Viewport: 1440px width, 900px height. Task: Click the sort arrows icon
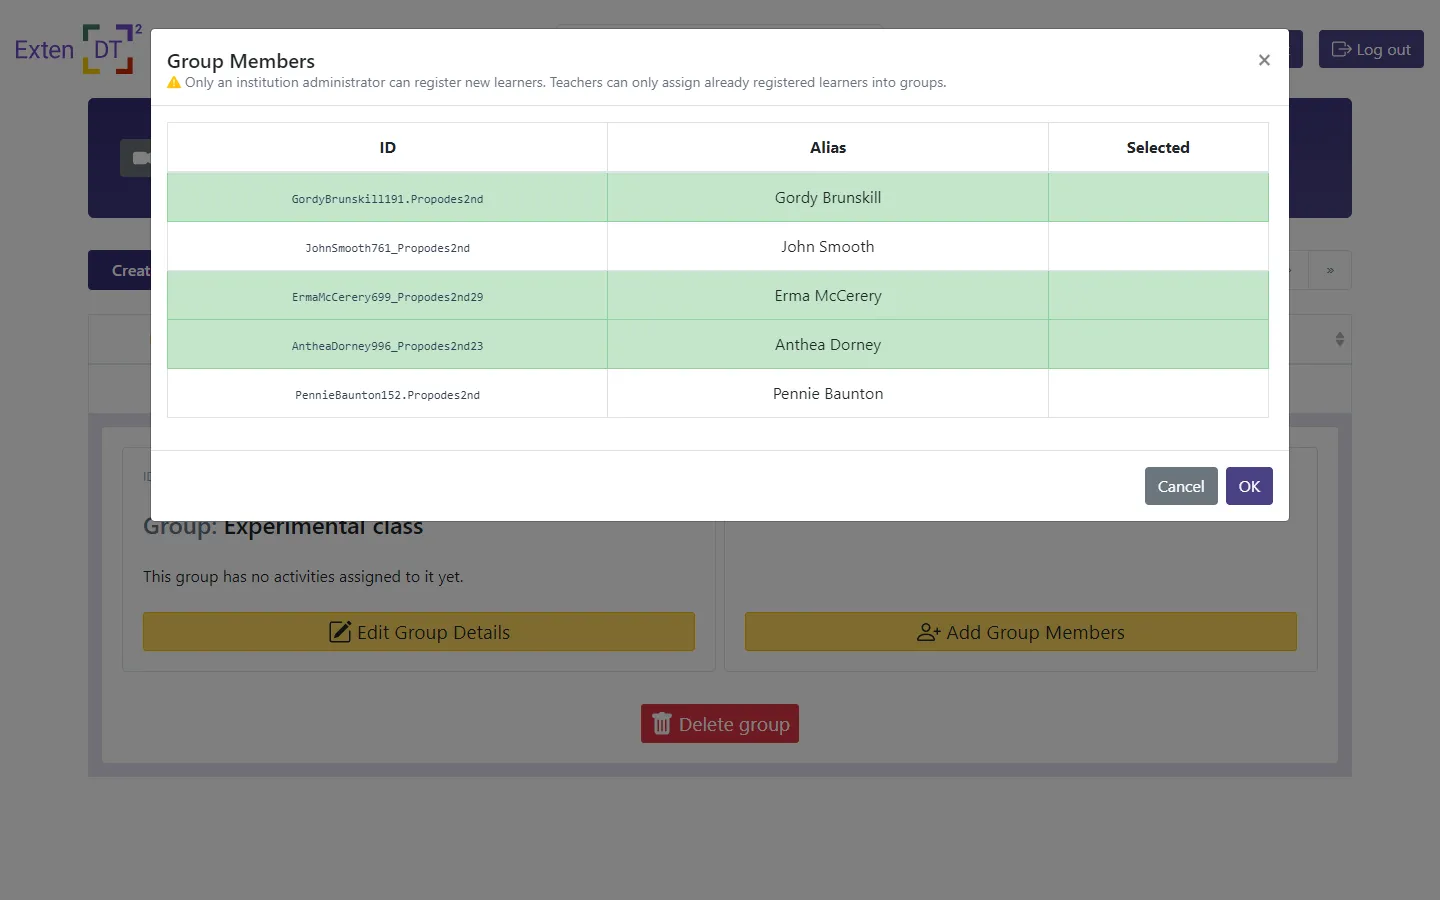1339,339
